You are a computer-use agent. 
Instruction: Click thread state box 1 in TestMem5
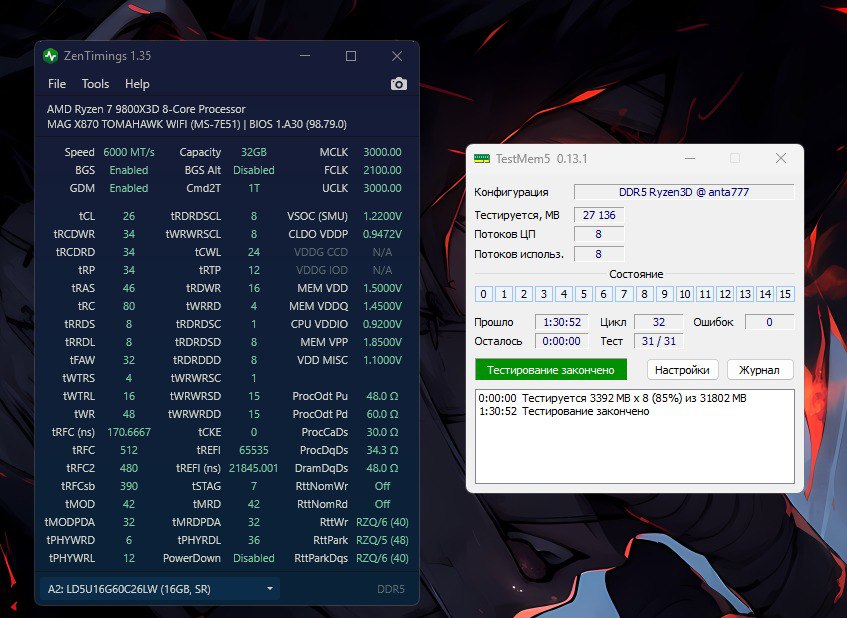coord(503,294)
